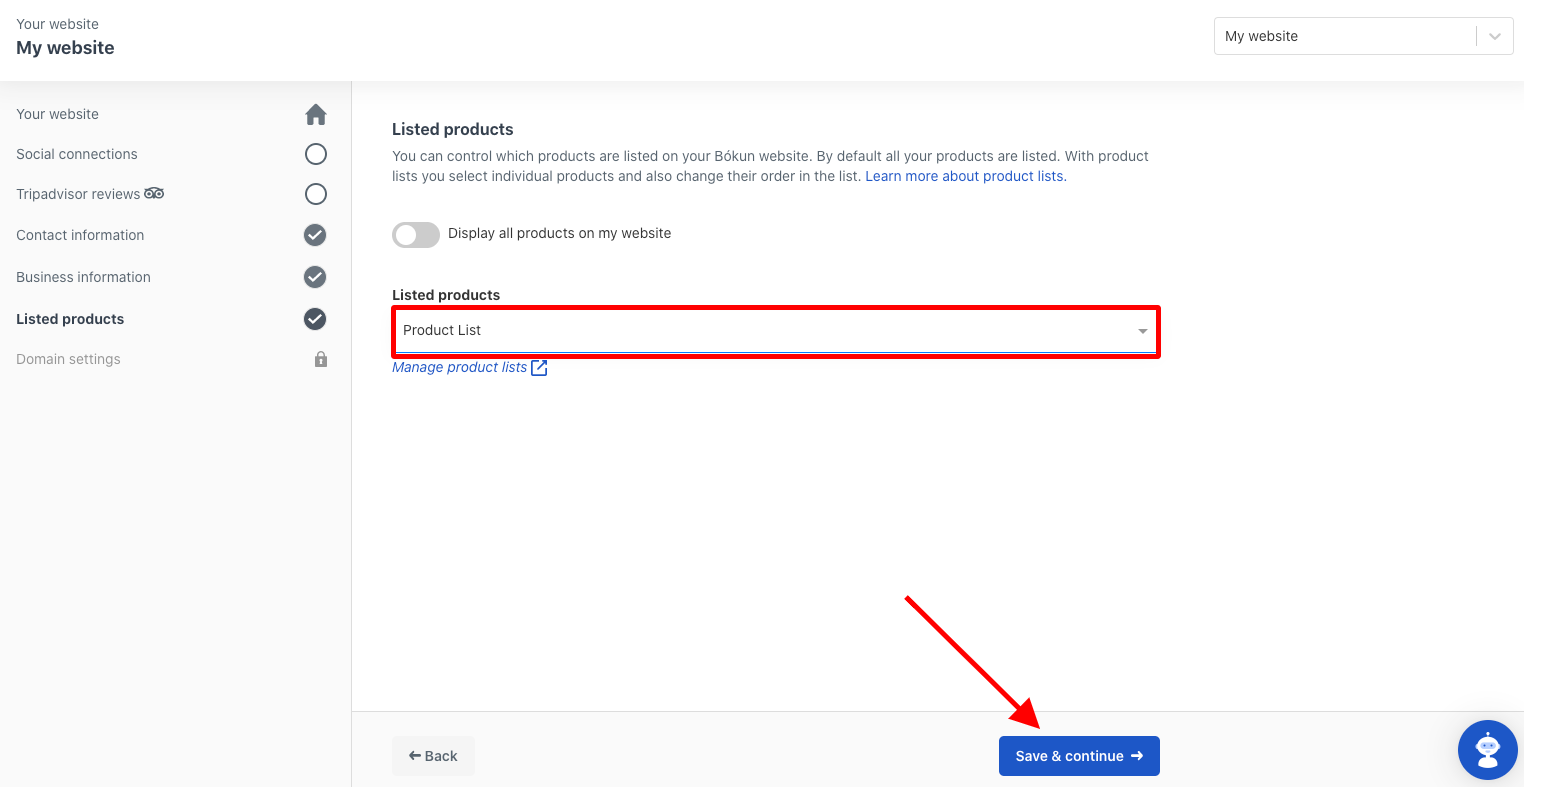Open the Product List dropdown
Viewport: 1544px width, 807px height.
click(776, 331)
